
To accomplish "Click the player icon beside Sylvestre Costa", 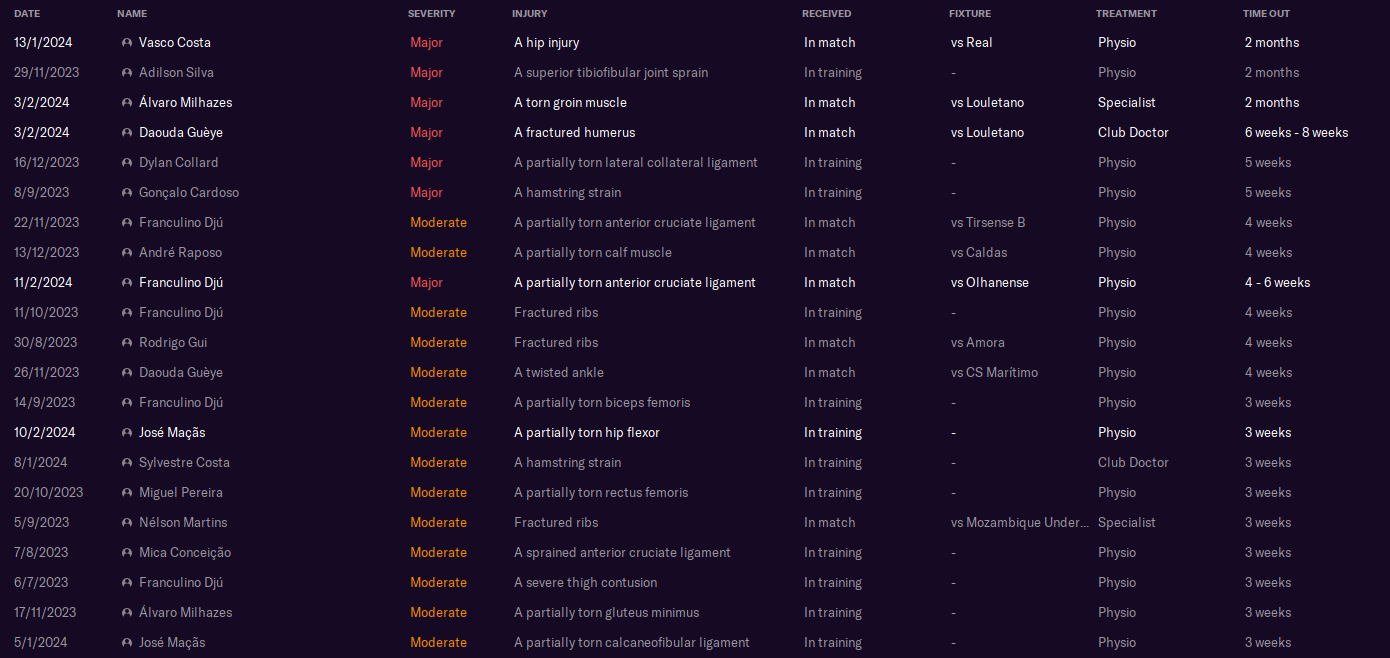I will [x=127, y=463].
